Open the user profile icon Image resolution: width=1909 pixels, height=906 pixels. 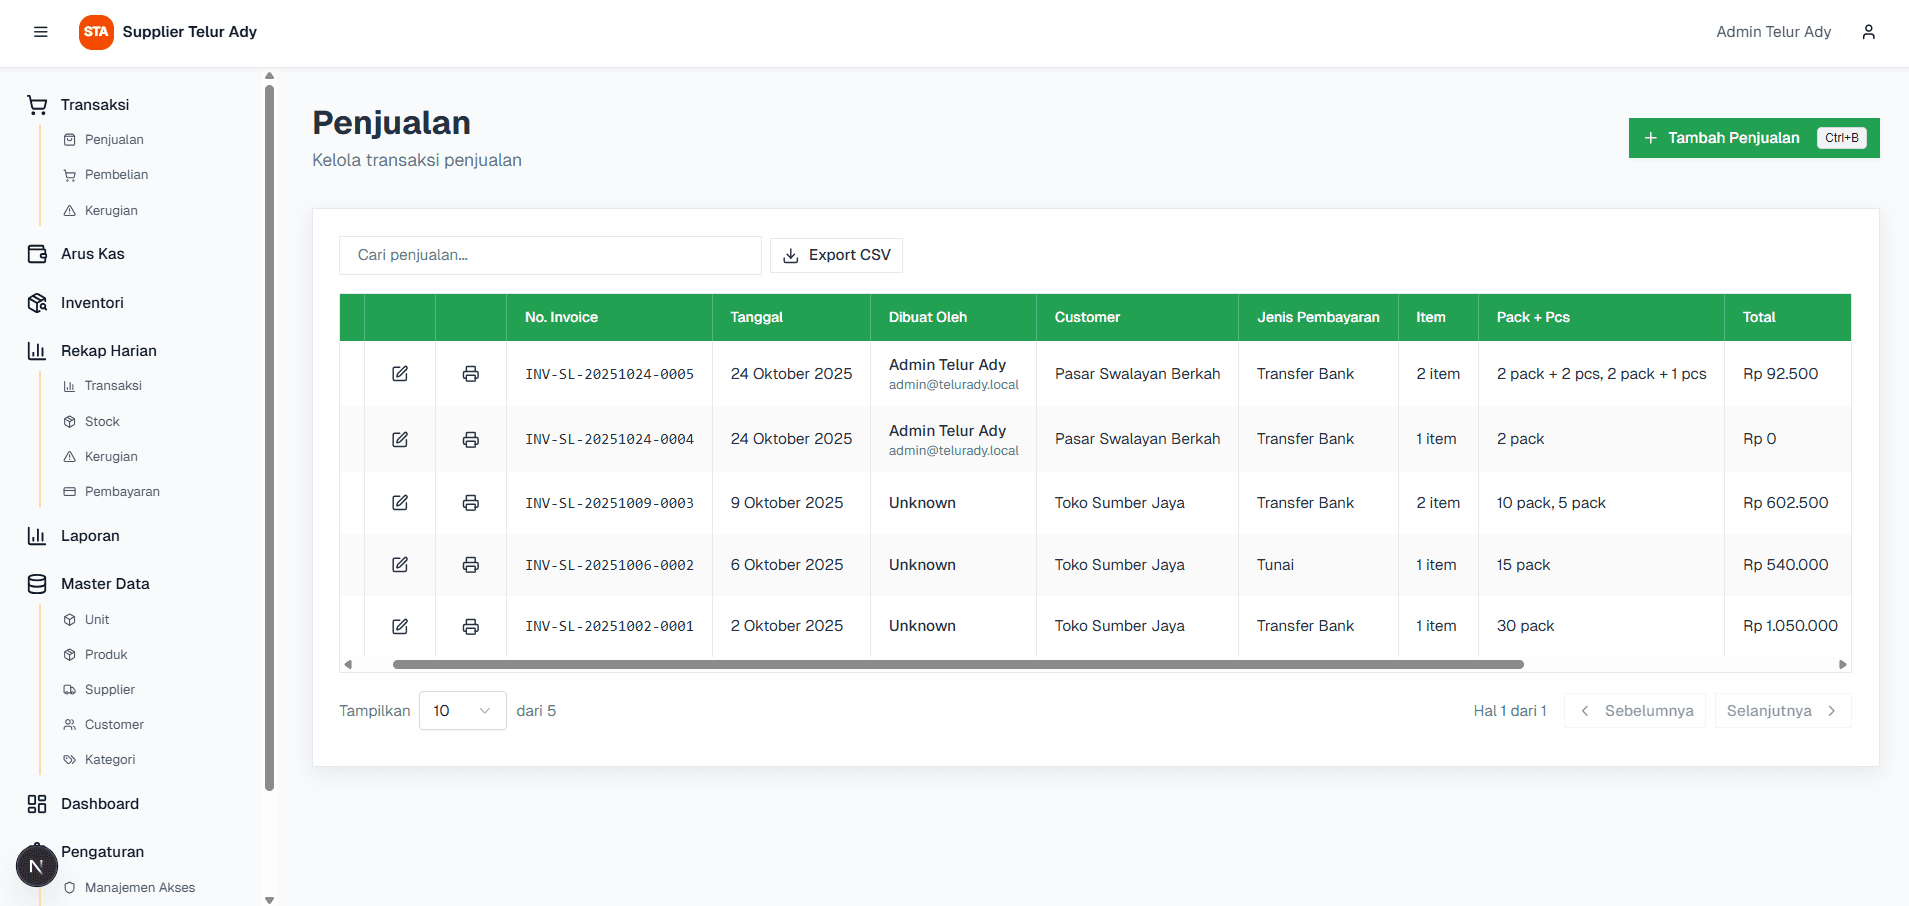(x=1868, y=32)
